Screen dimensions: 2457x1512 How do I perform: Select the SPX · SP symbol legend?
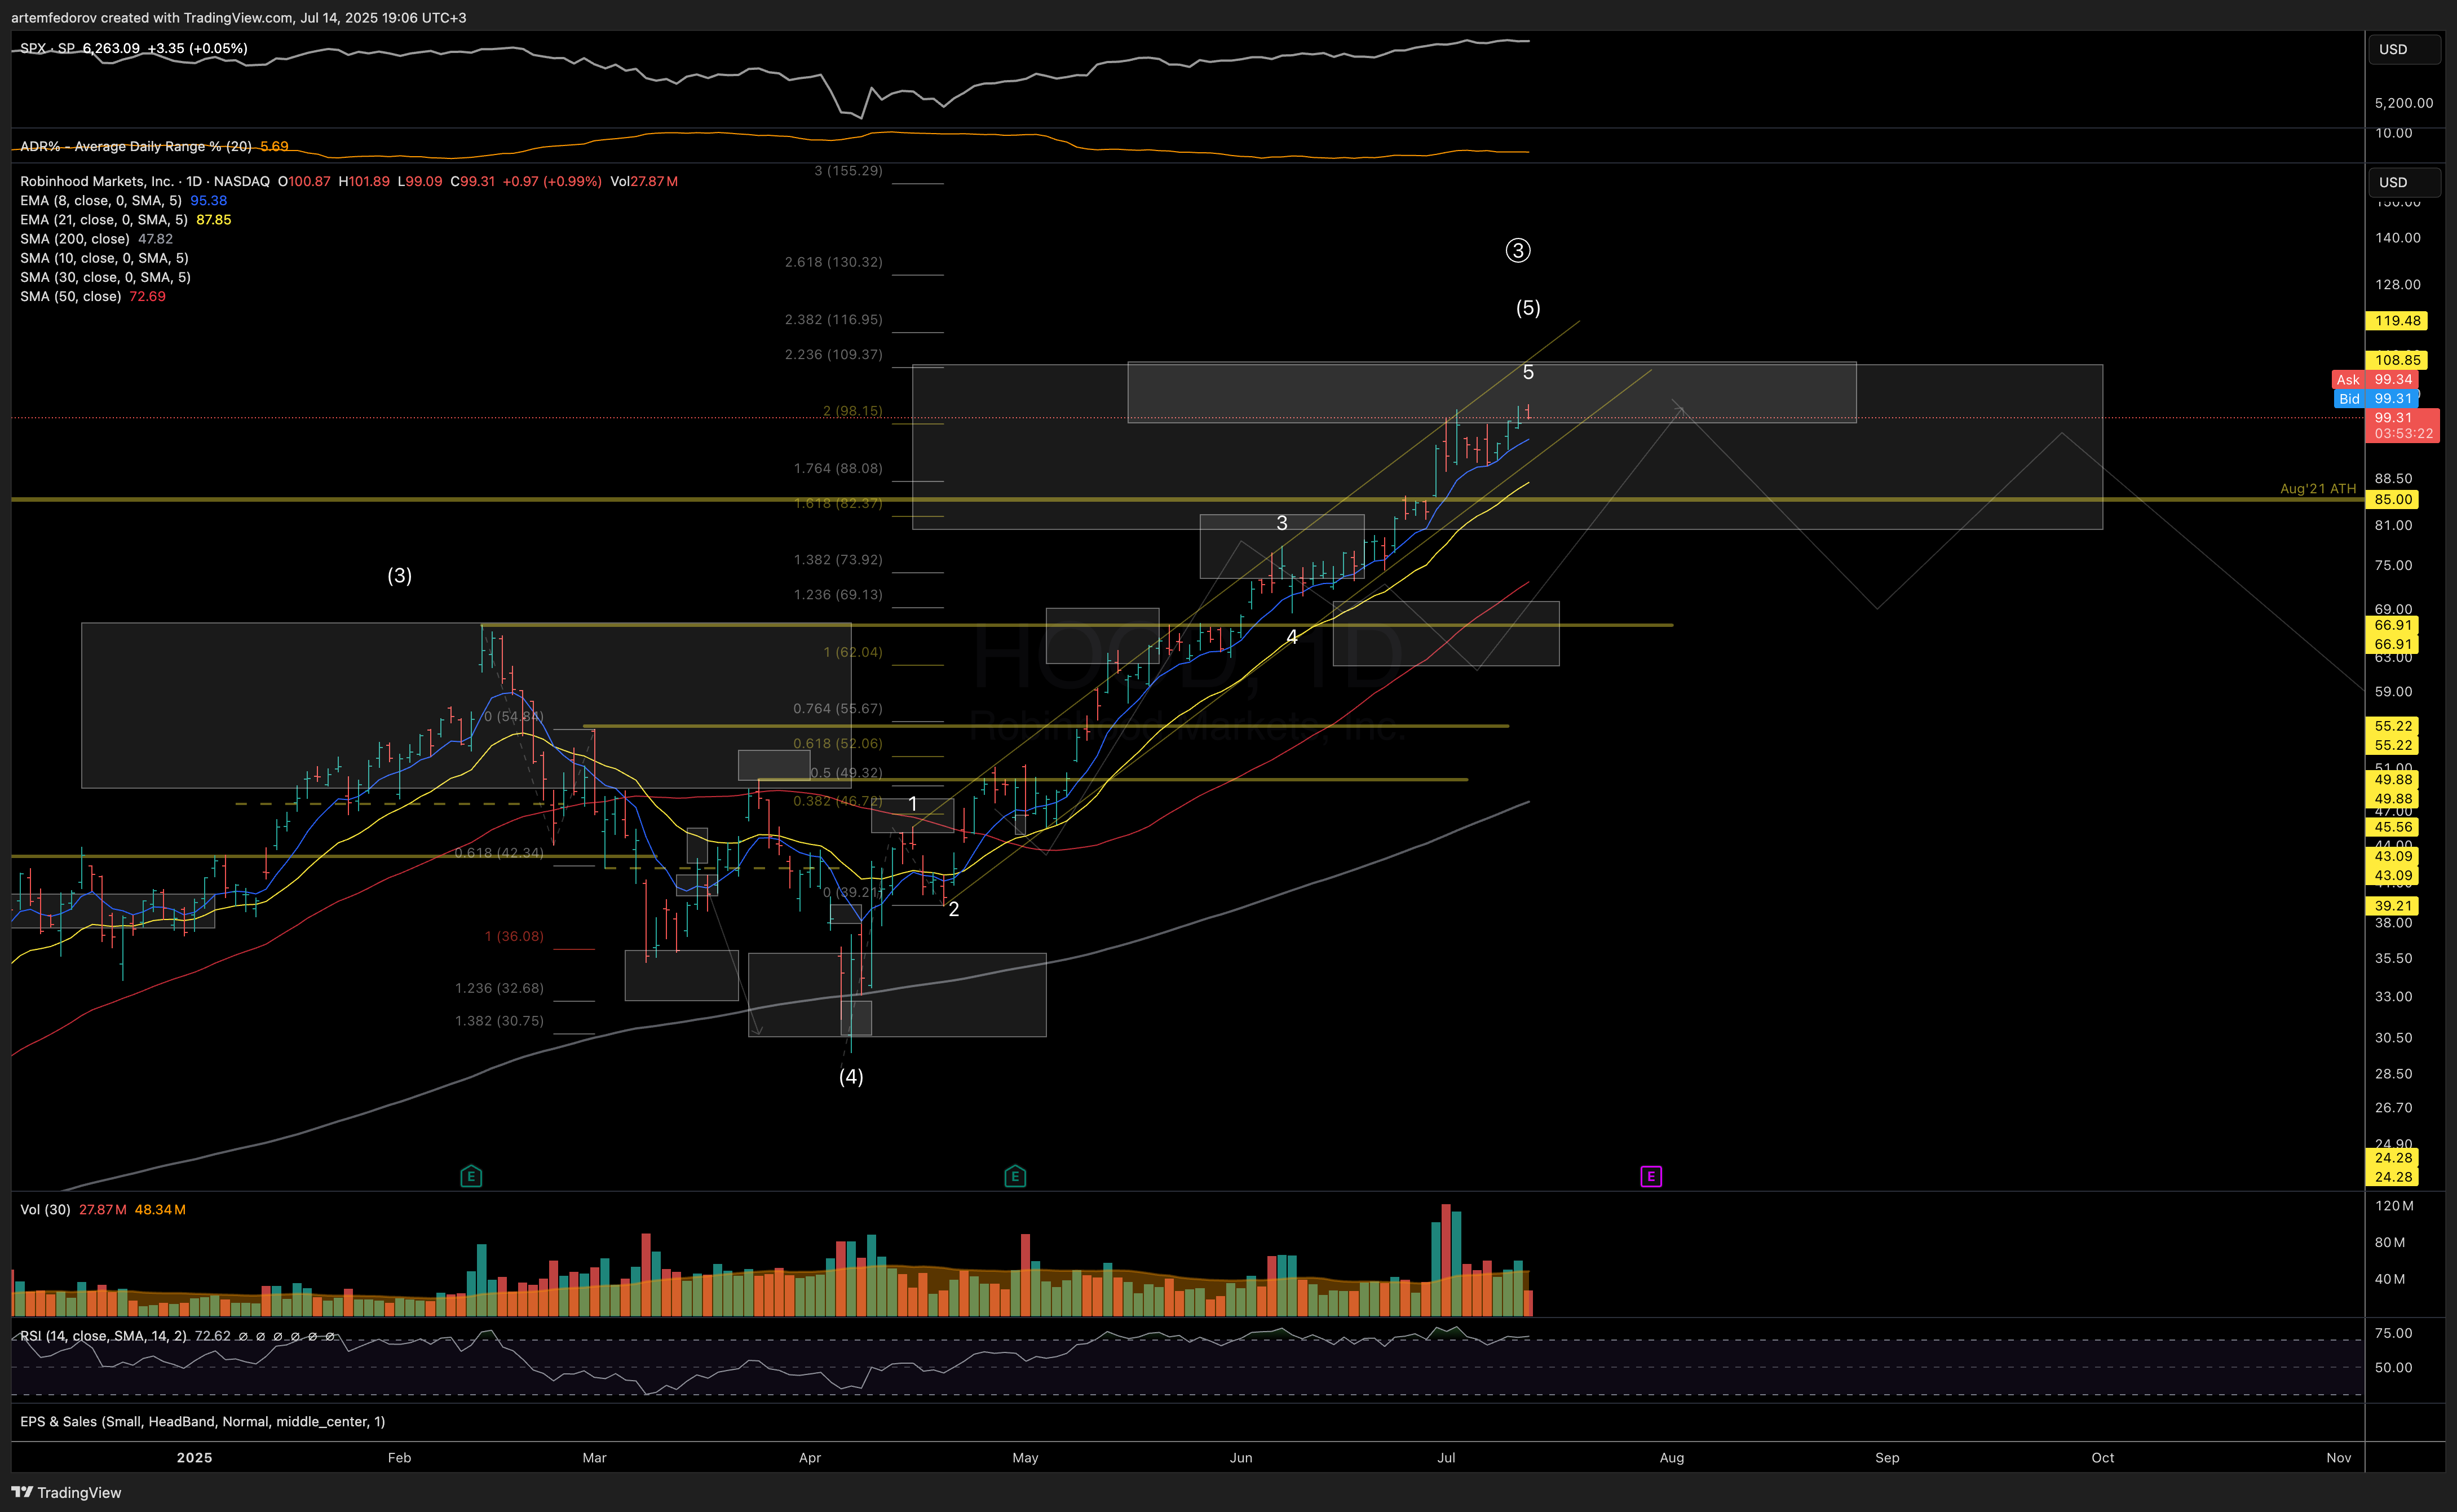[47, 48]
